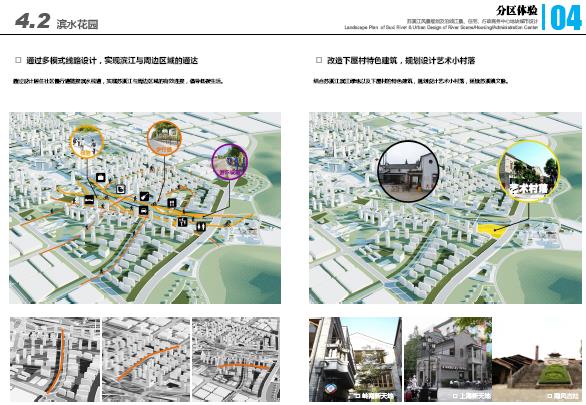Image resolution: width=586 pixels, height=405 pixels.
Task: Click the yellow-ringed circular callout photo
Action: pos(87,142)
